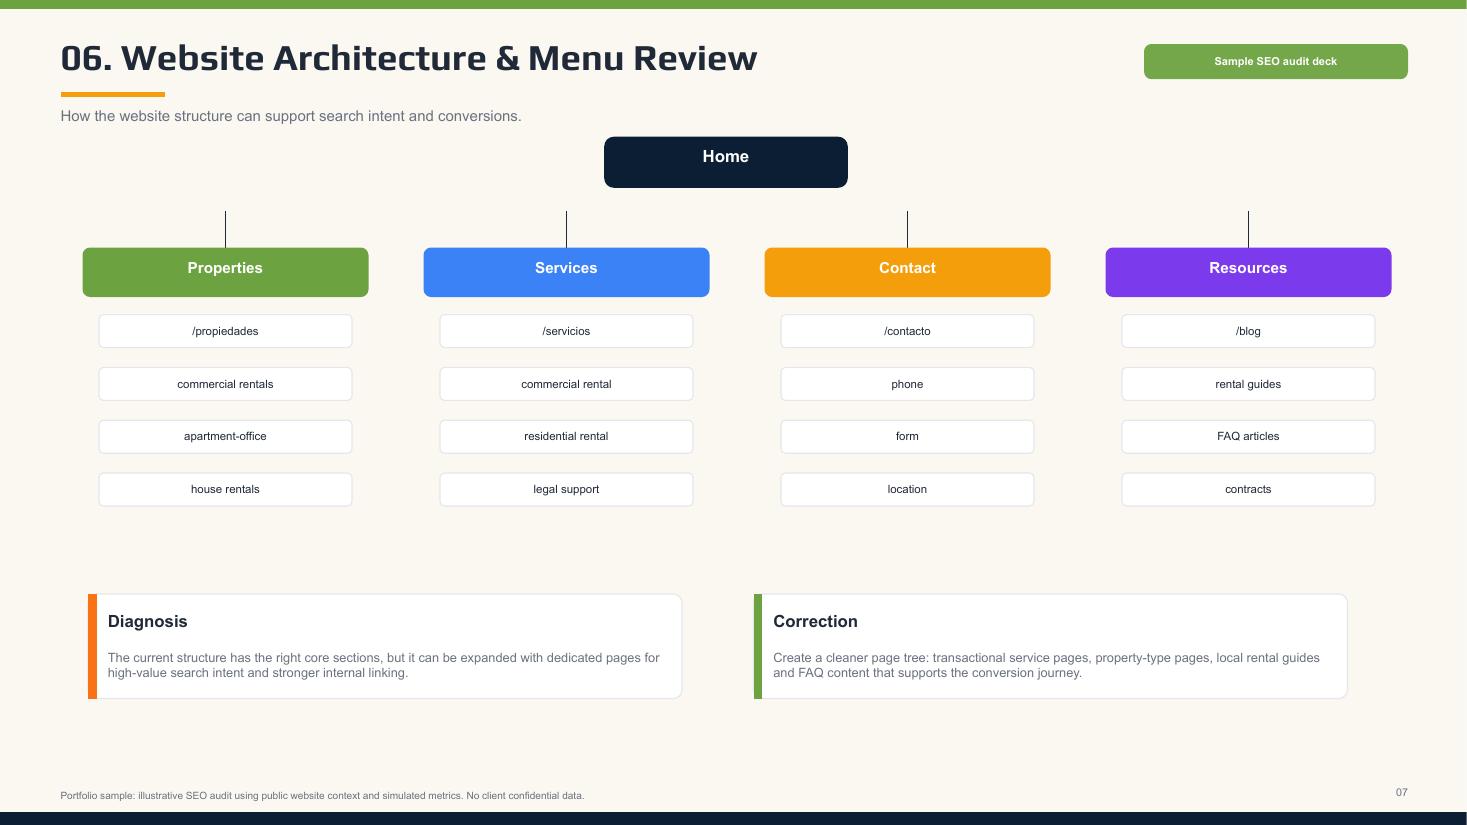Click the Correction card
The image size is (1467, 825).
point(1050,646)
